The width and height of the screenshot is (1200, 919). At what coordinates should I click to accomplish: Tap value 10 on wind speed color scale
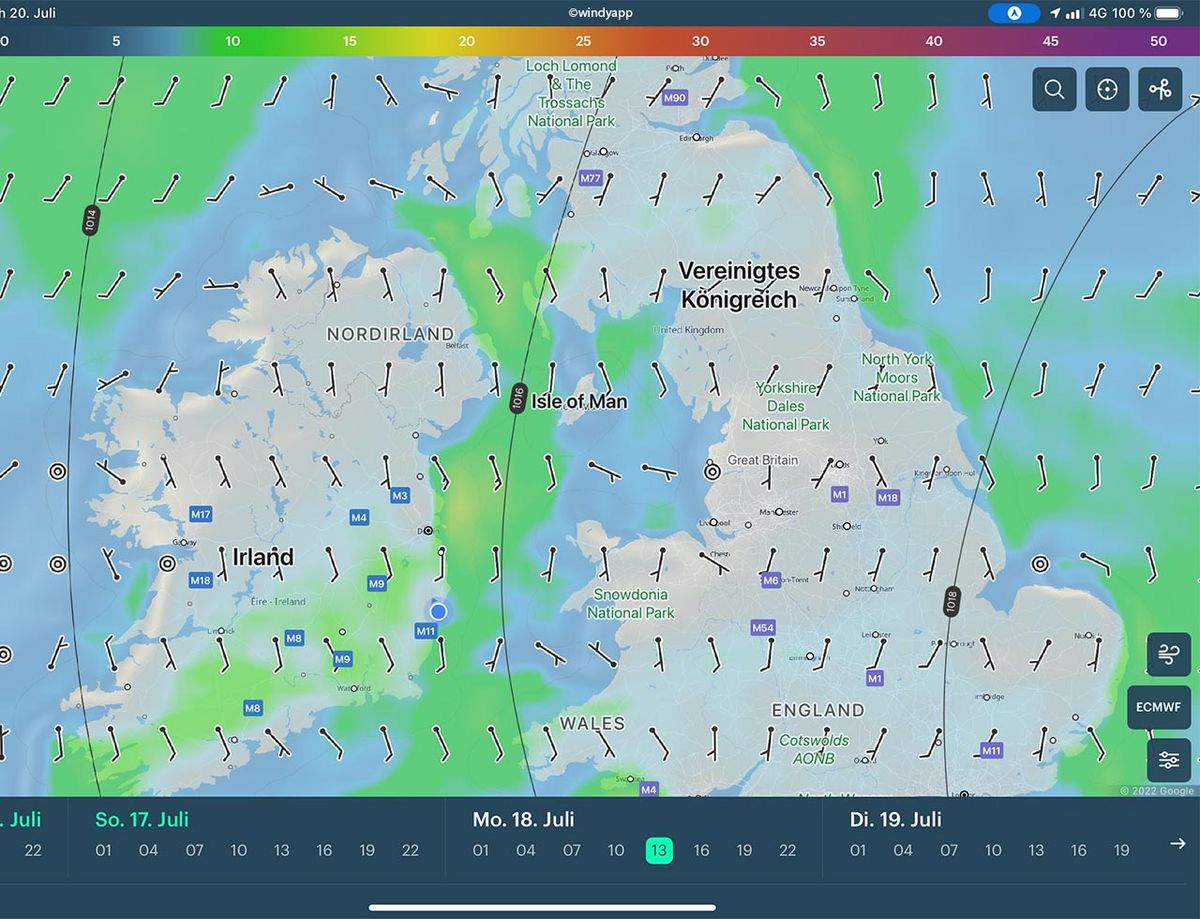(232, 41)
